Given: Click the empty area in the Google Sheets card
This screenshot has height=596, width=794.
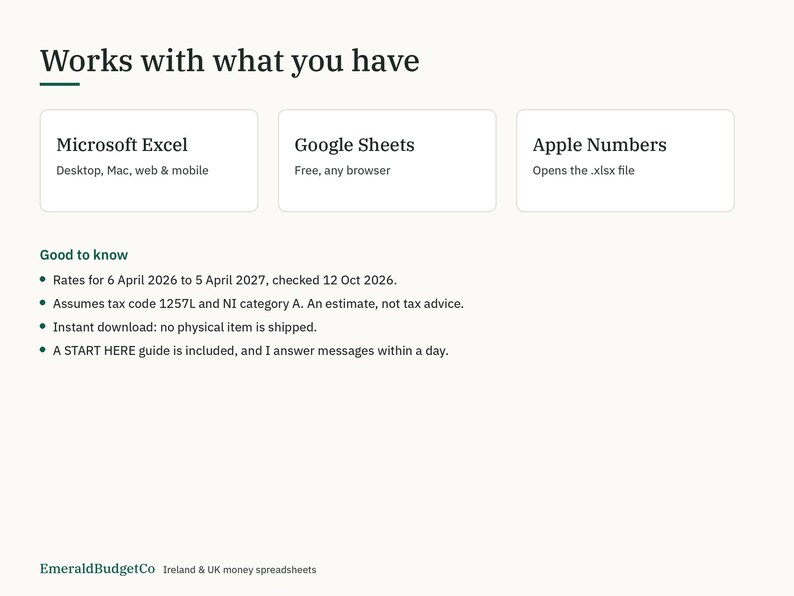Looking at the screenshot, I should click(x=387, y=194).
